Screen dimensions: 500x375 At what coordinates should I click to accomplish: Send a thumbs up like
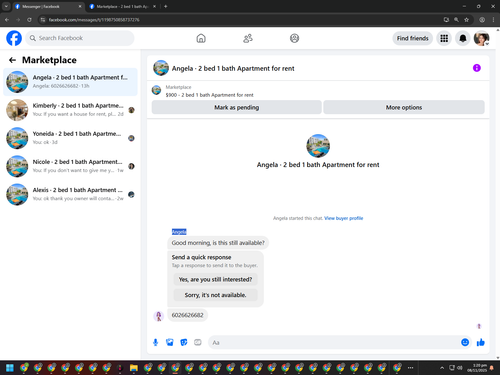tap(481, 342)
